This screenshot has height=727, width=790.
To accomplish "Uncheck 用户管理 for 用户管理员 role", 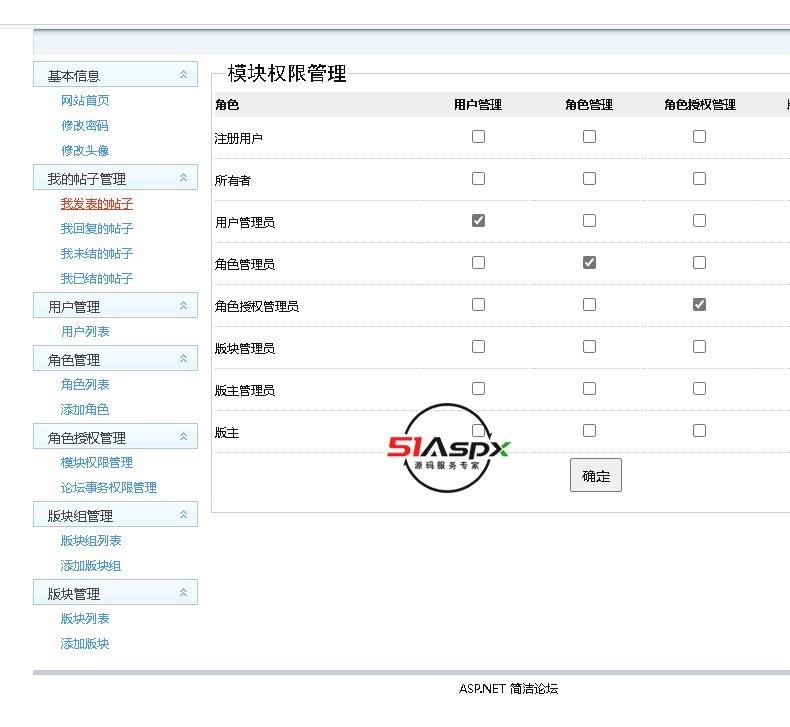I will coord(478,220).
